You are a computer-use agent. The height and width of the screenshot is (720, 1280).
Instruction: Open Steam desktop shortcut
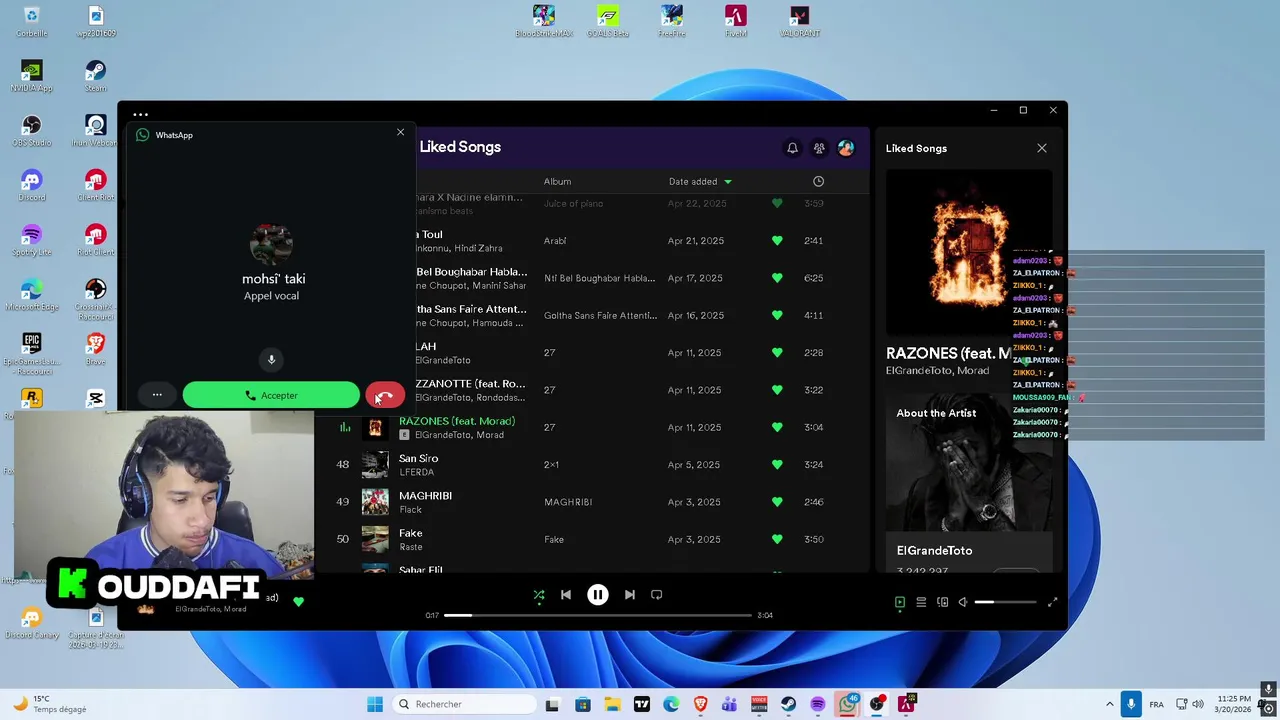pyautogui.click(x=95, y=76)
